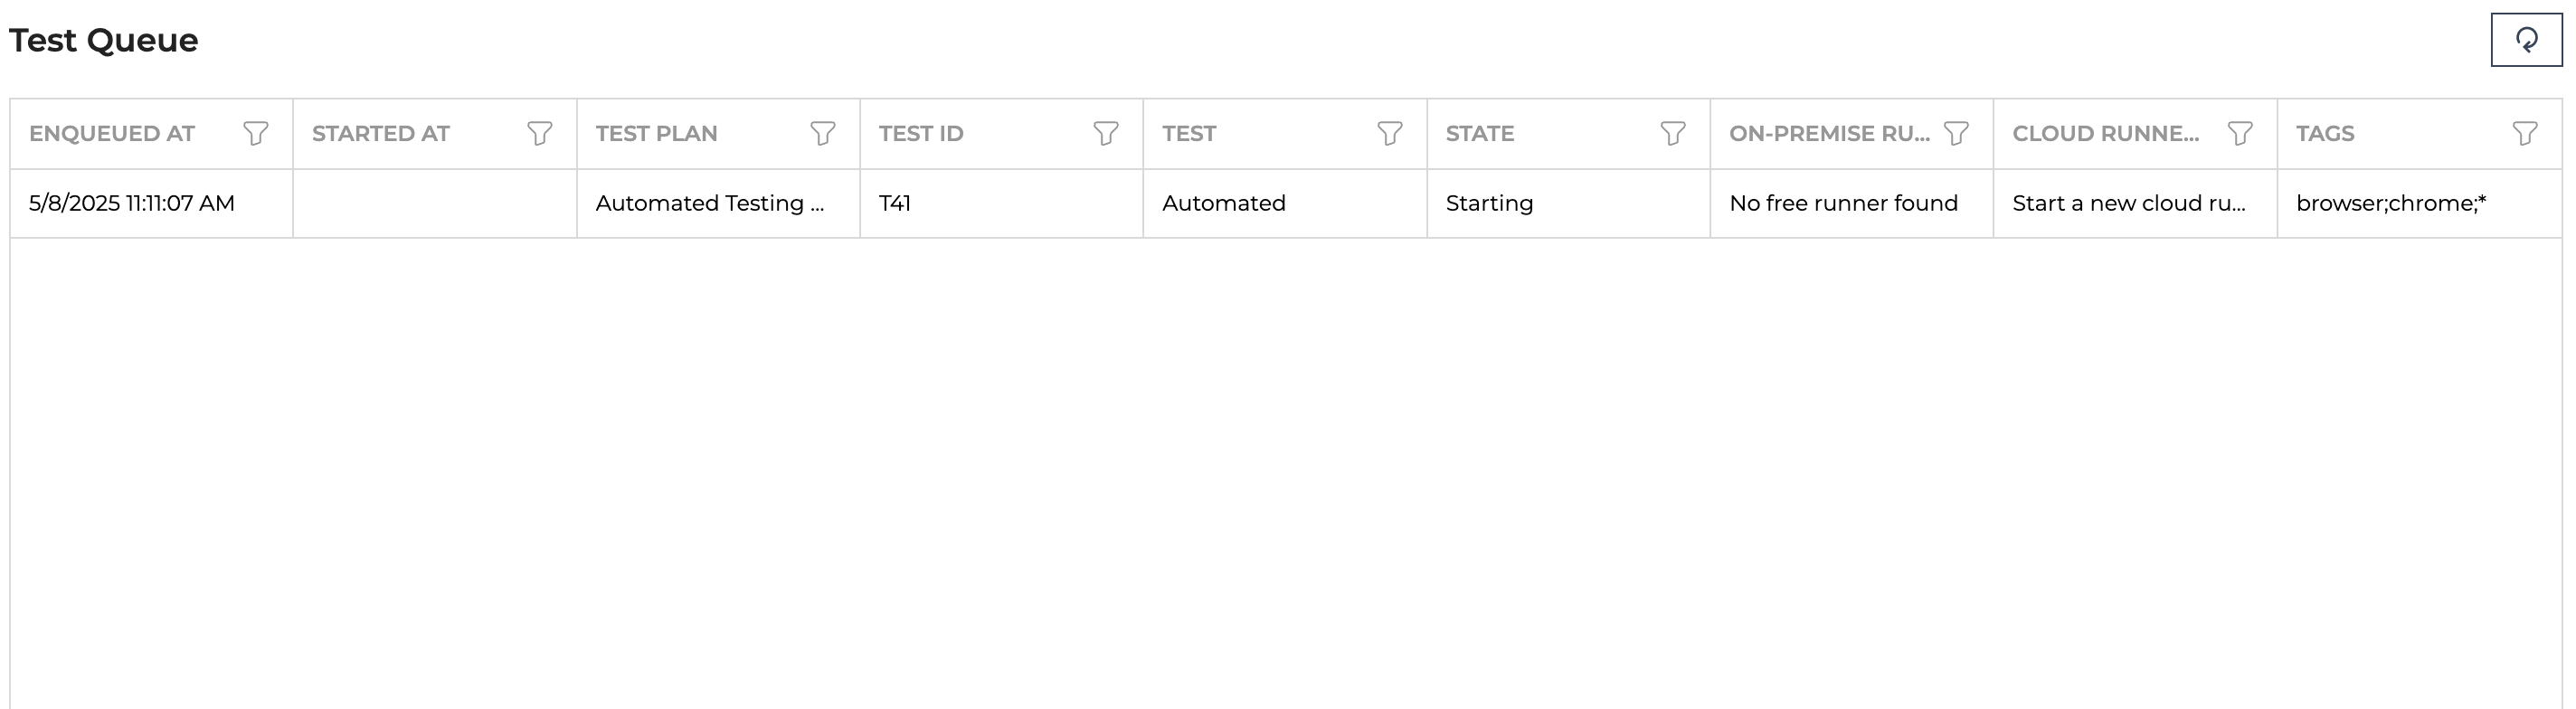
Task: Open the Test column filter icon
Action: point(1390,133)
